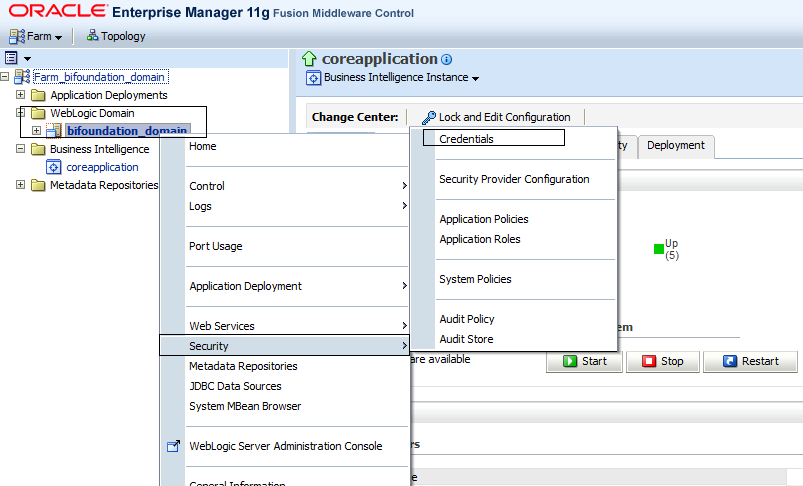Screen dimensions: 803x486
Task: Expand the Application Deployments folder
Action: tap(20, 95)
